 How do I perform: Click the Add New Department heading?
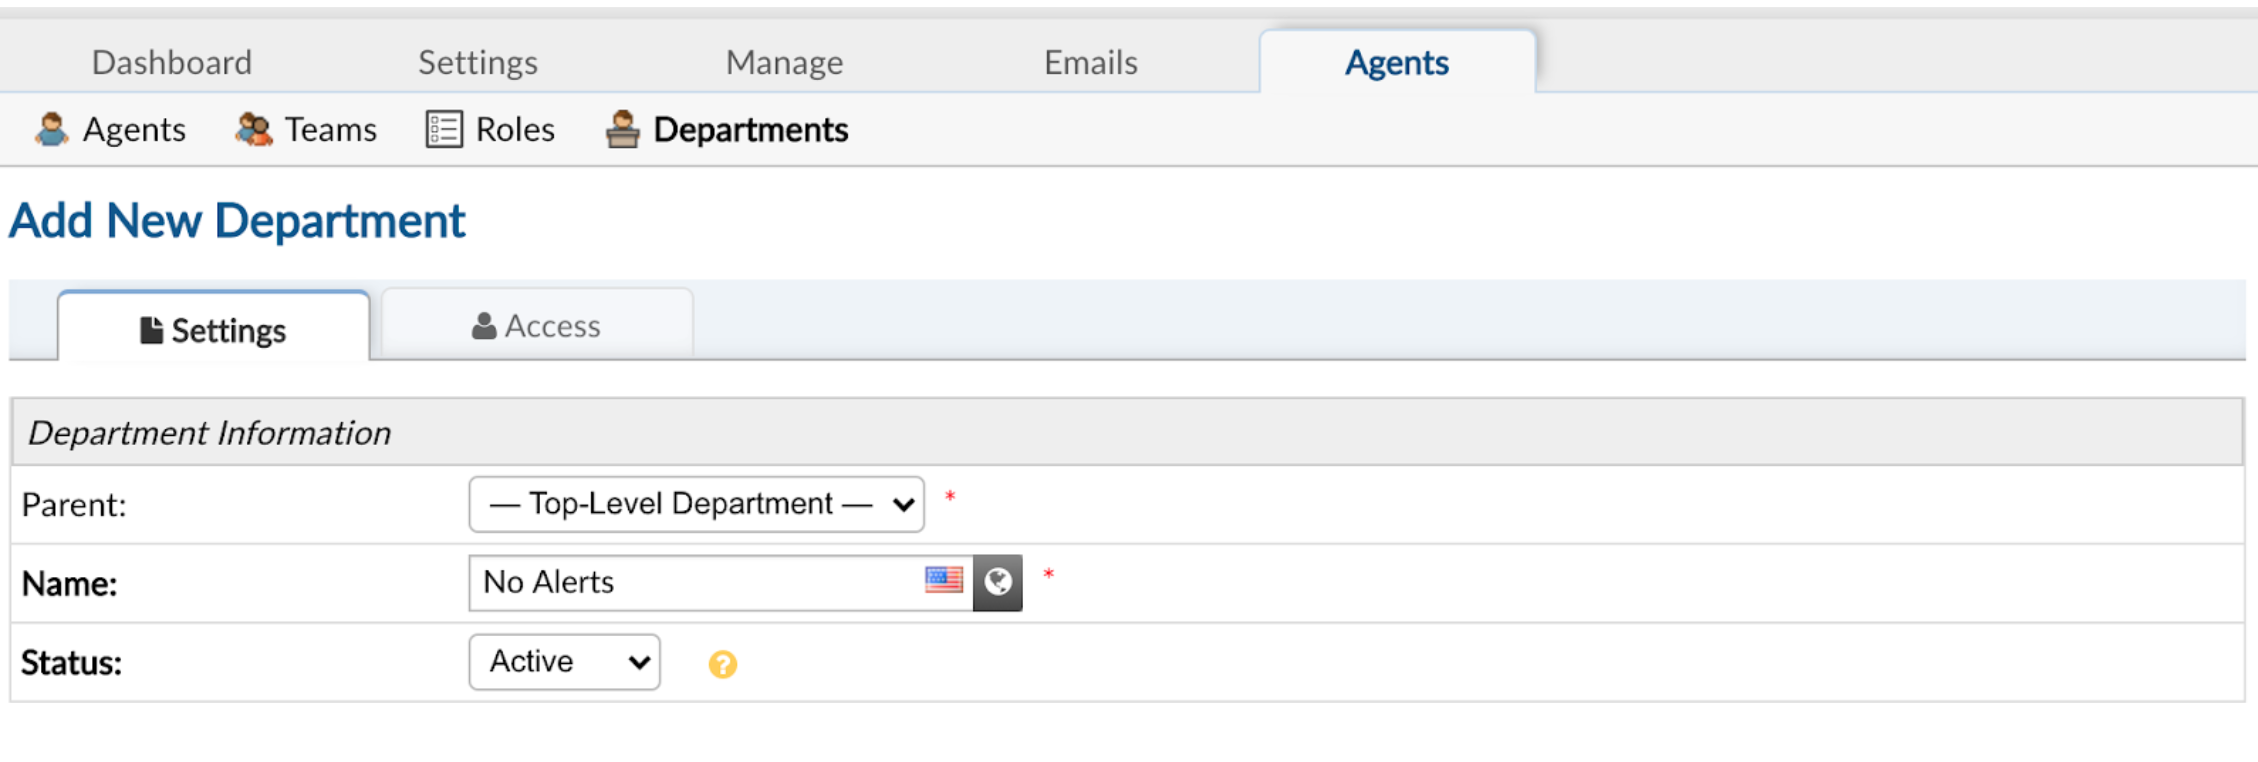tap(237, 221)
